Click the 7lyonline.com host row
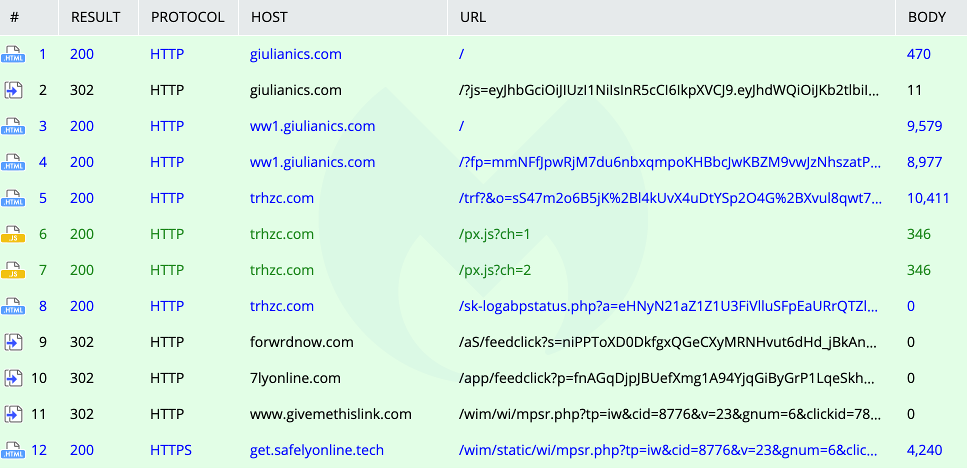967x471 pixels. [x=296, y=378]
